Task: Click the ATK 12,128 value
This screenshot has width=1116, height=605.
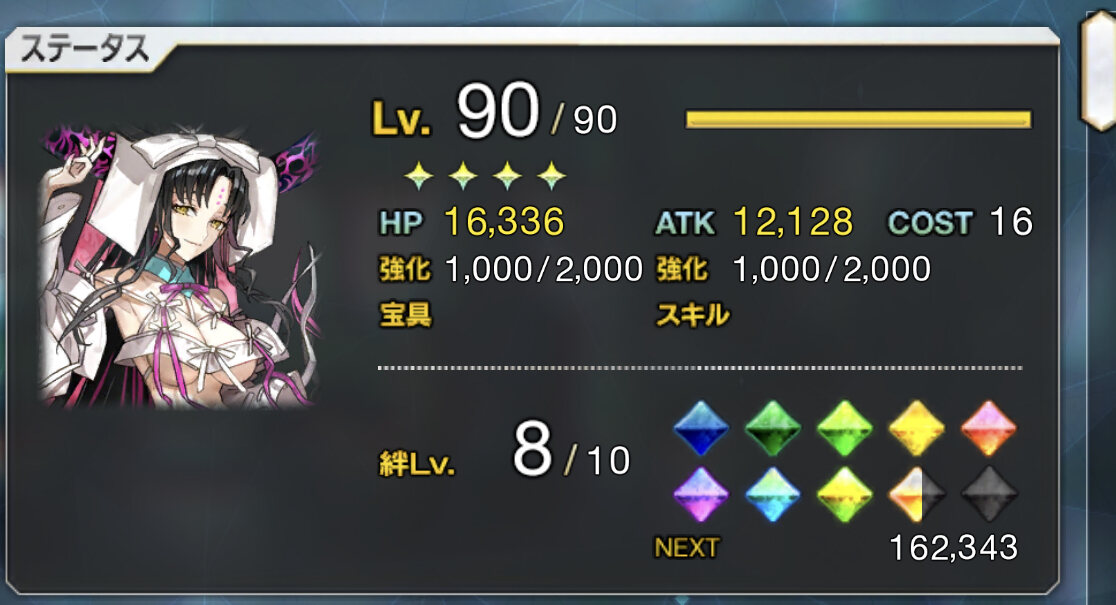Action: [x=793, y=222]
